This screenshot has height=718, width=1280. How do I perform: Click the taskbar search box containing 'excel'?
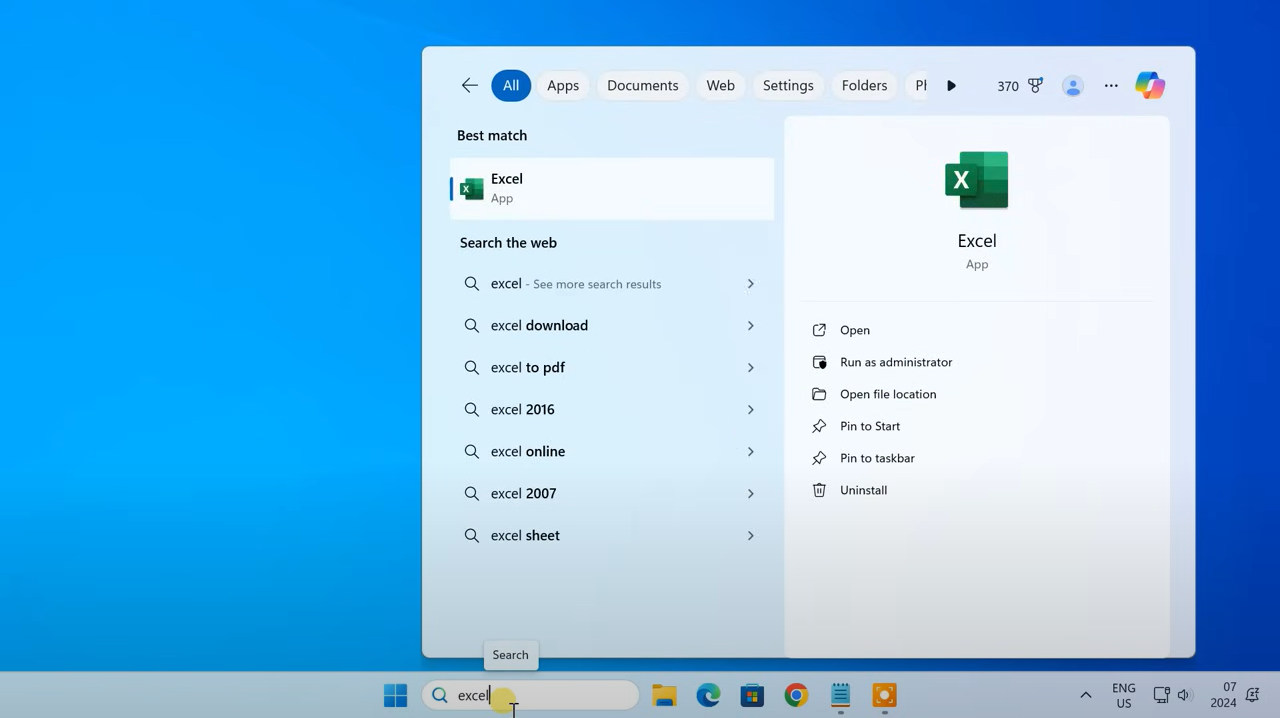531,696
